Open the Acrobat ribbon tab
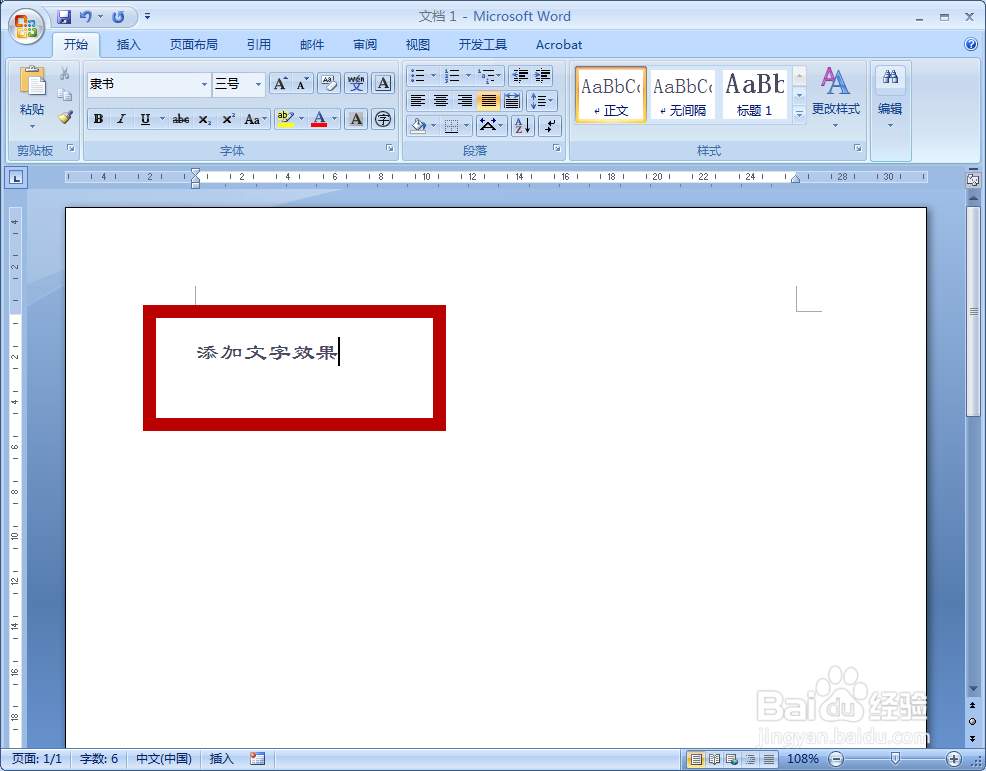 (558, 44)
